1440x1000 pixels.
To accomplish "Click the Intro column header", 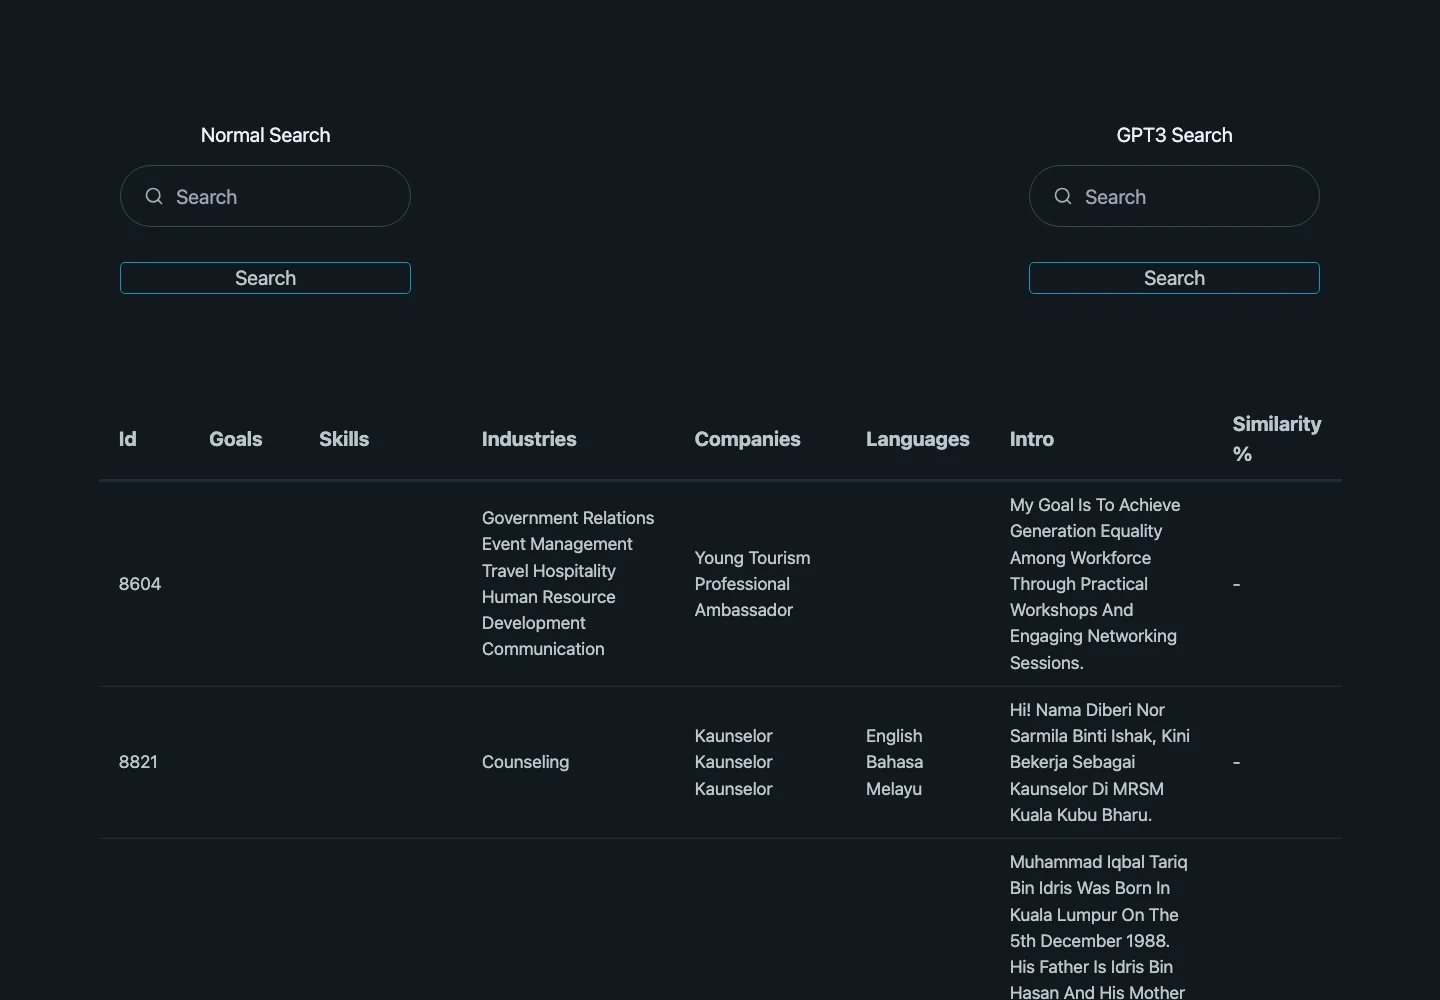I will pos(1031,439).
